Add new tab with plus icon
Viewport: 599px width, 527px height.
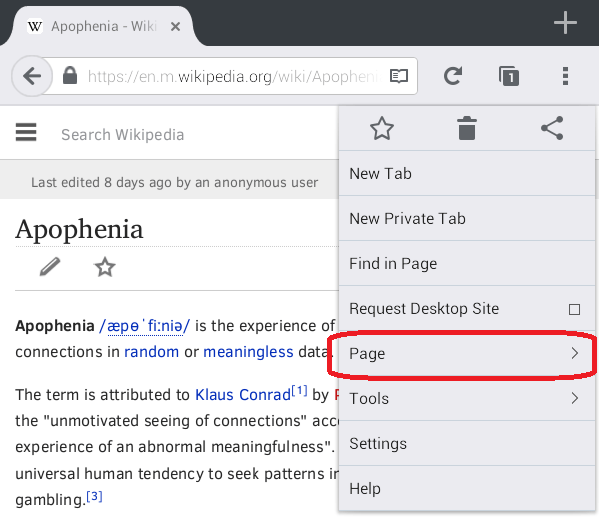tap(565, 23)
